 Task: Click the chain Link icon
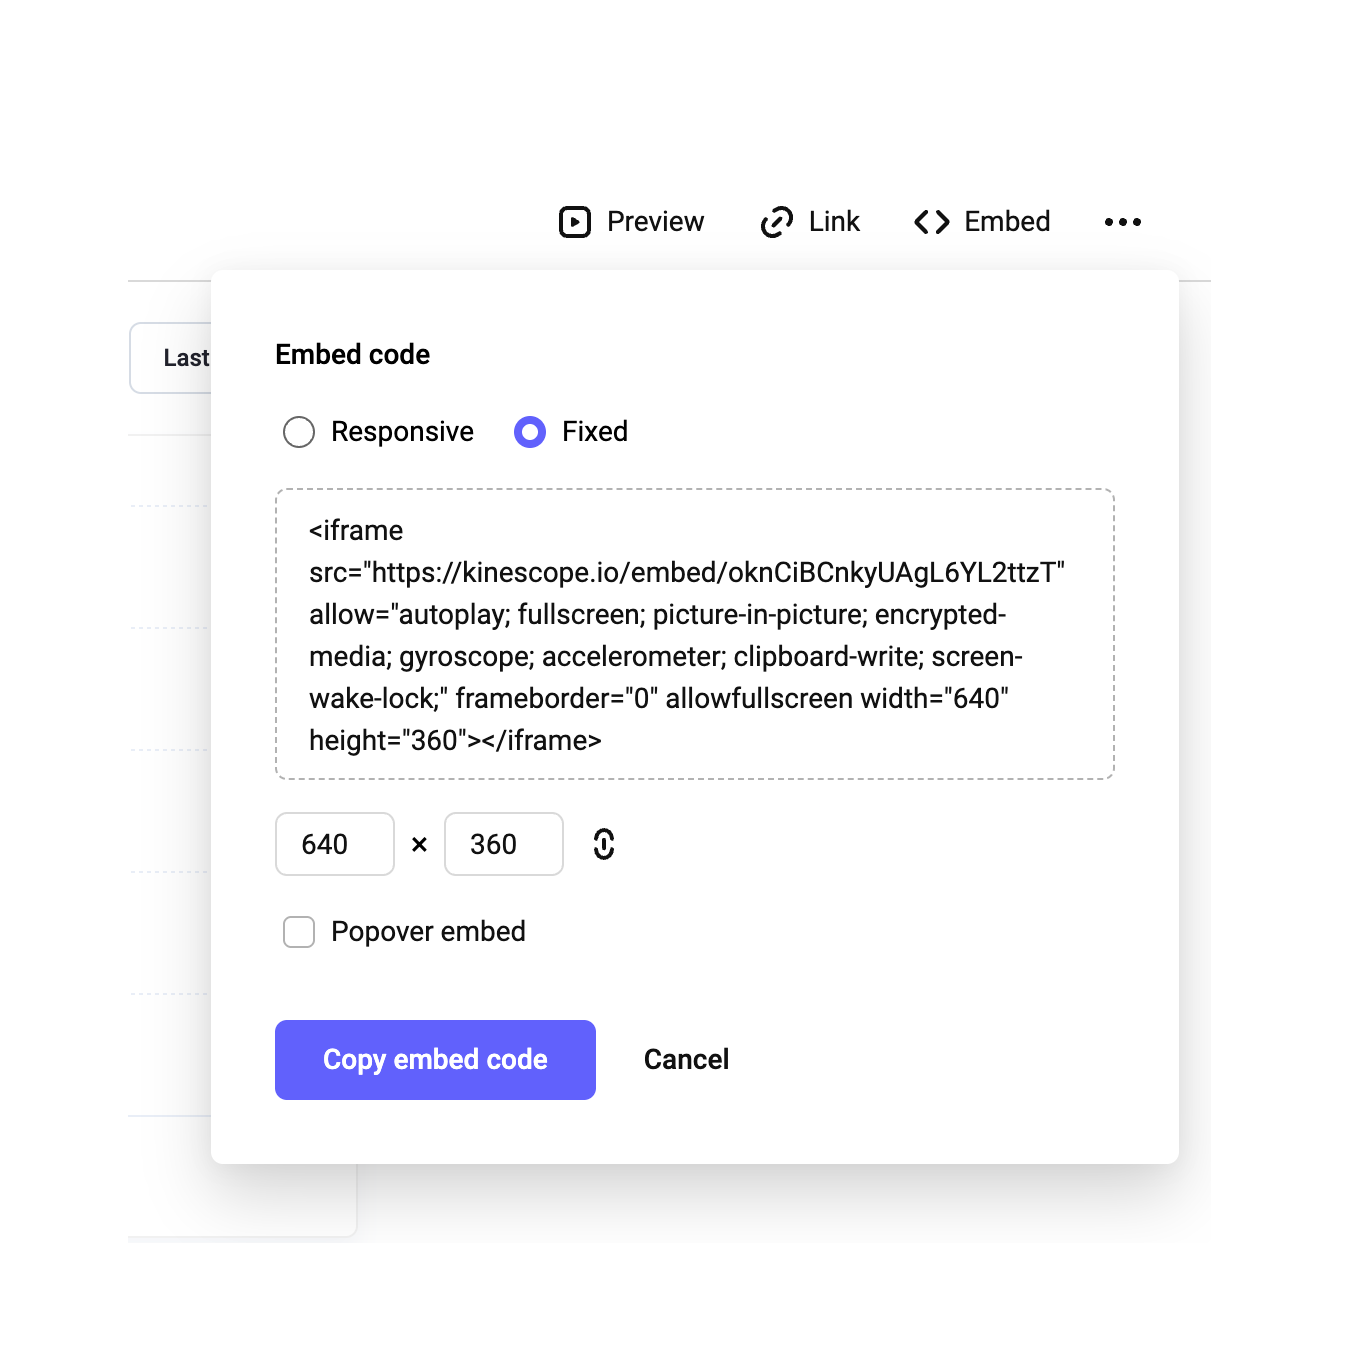(x=777, y=222)
